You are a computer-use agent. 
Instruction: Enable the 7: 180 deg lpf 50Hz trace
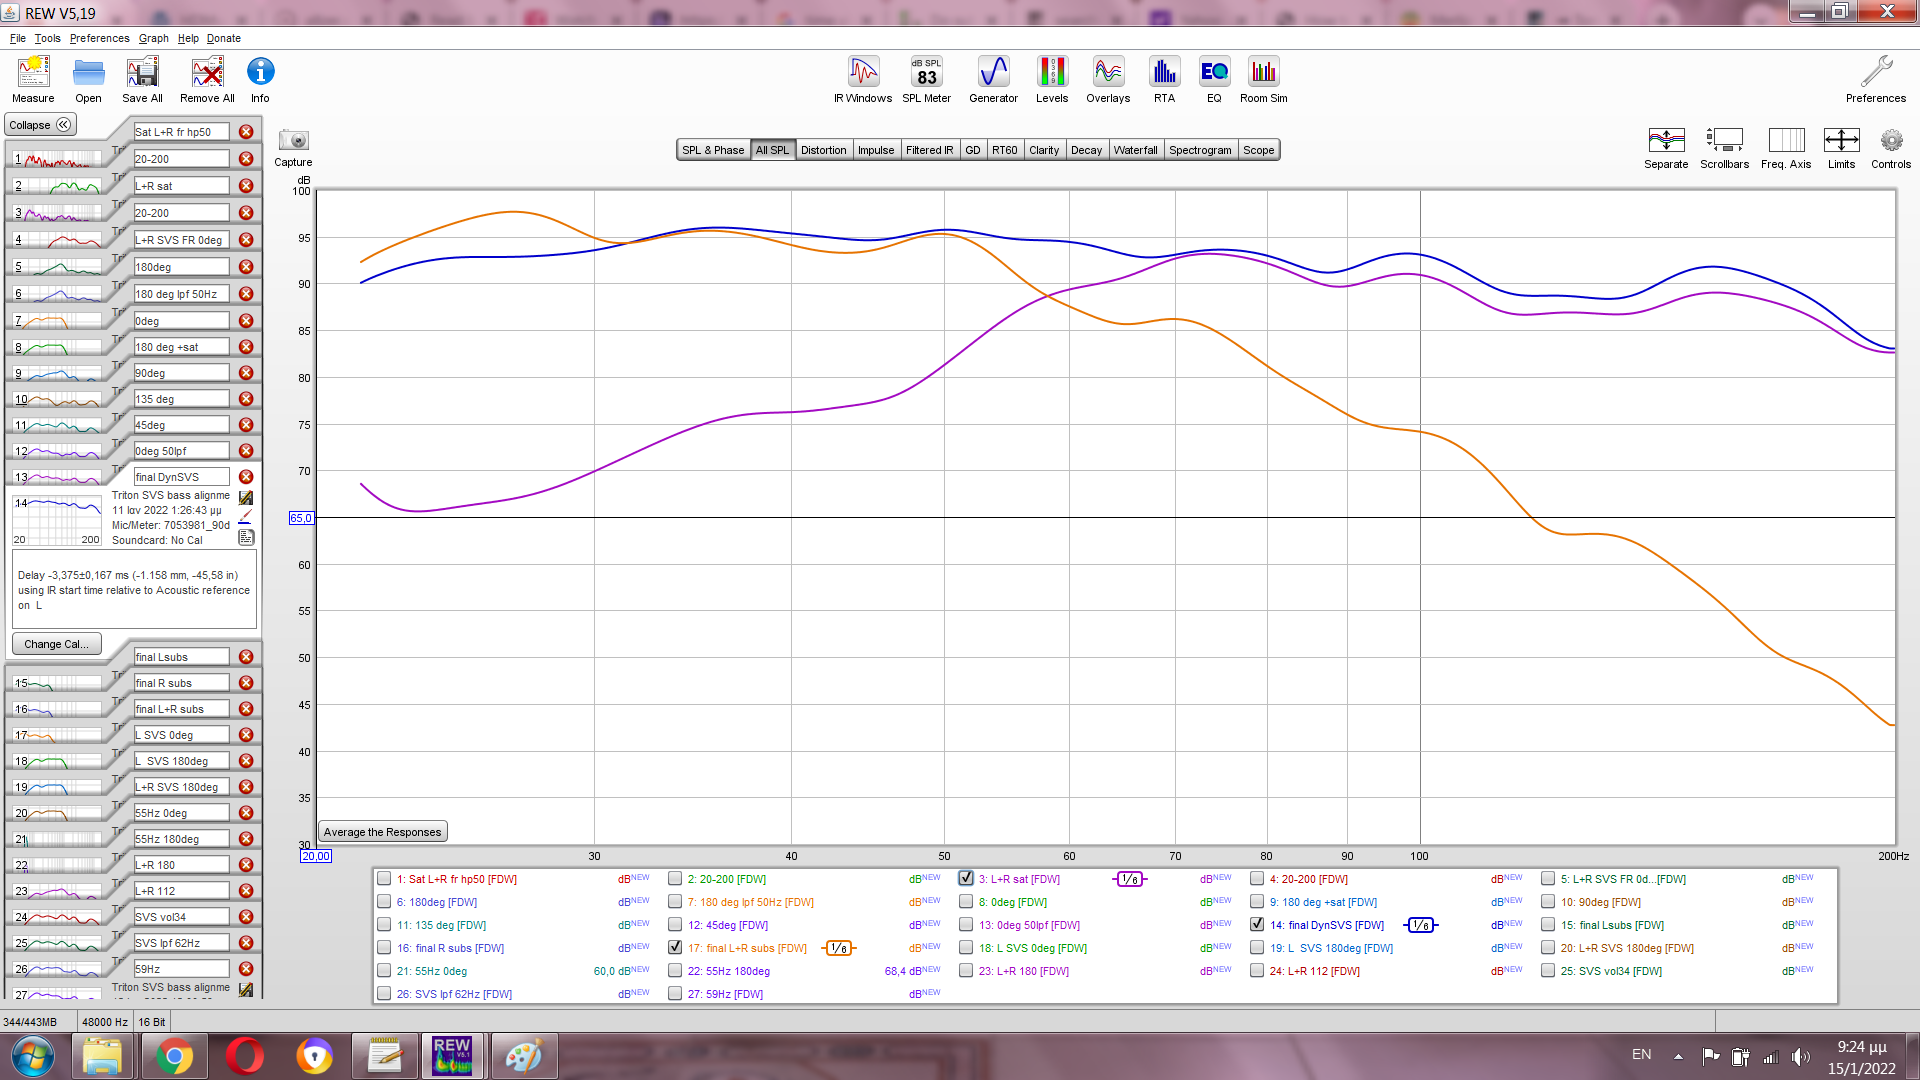point(675,902)
